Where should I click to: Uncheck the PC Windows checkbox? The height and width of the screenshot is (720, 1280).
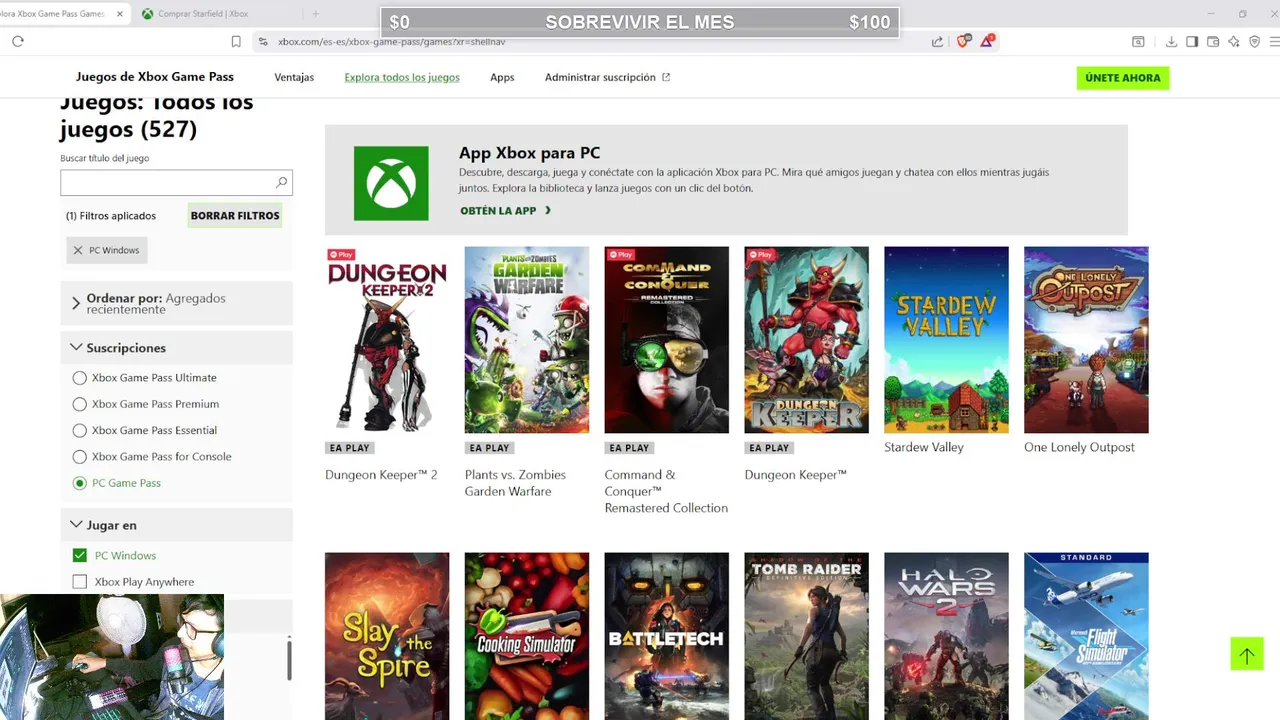(80, 555)
